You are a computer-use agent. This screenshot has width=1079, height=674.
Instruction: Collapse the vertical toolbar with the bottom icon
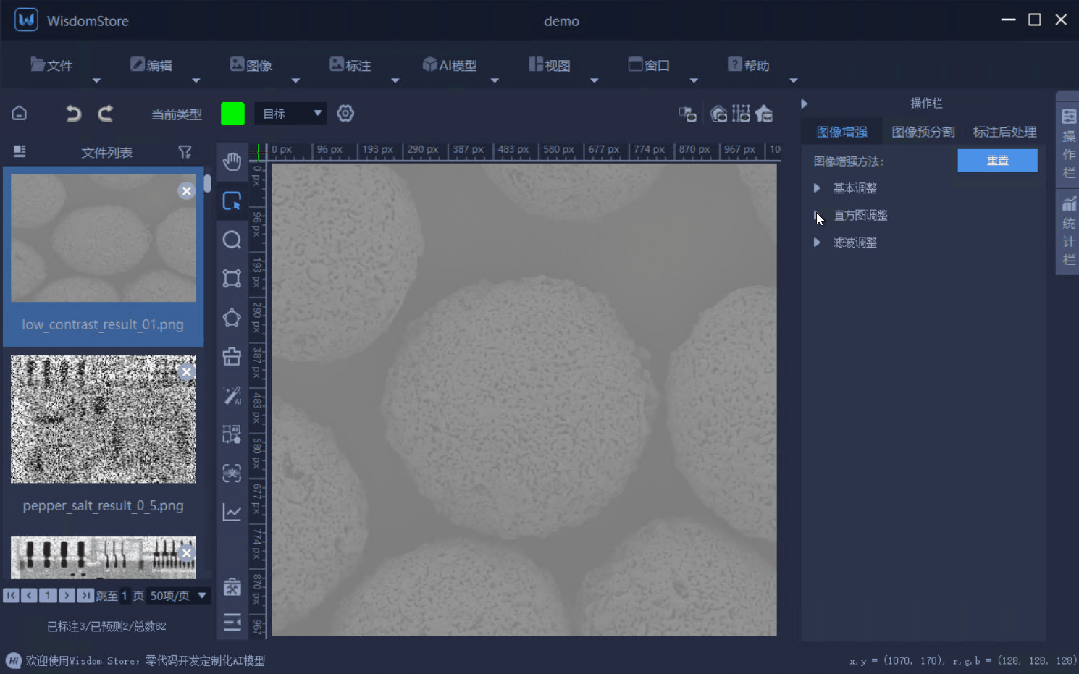(x=232, y=622)
